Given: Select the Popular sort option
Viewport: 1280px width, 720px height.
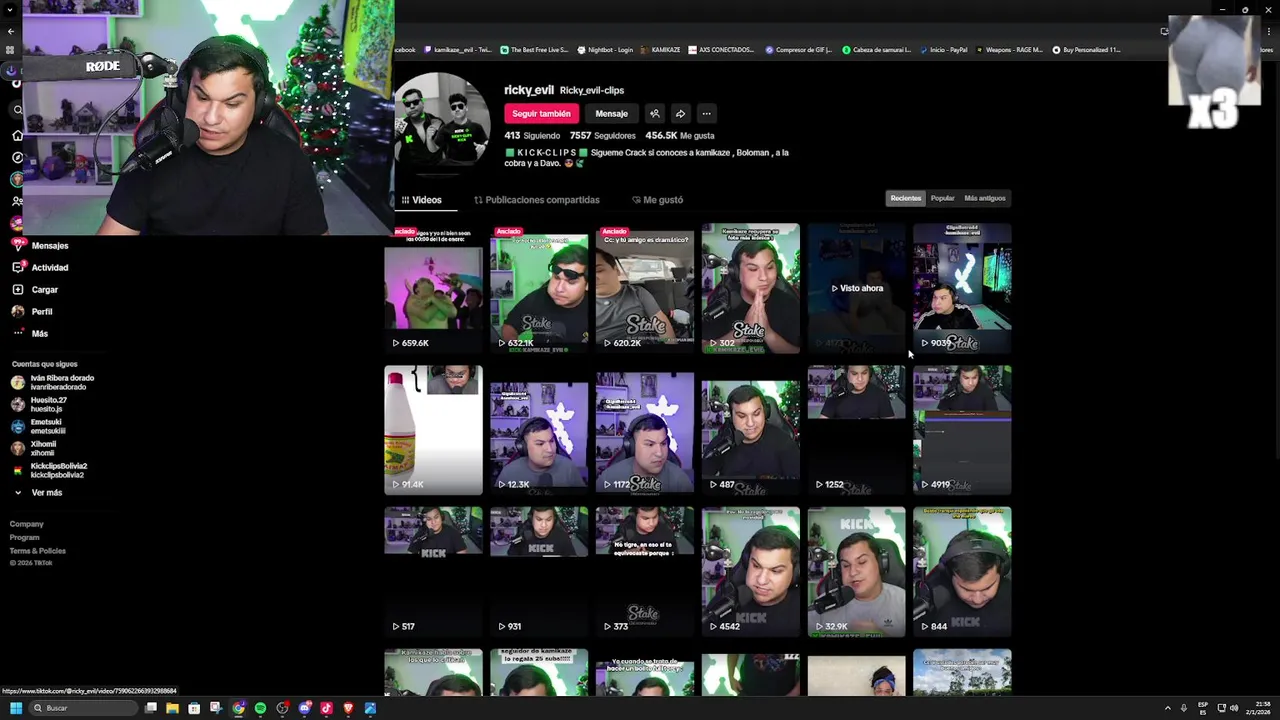Looking at the screenshot, I should tap(943, 198).
